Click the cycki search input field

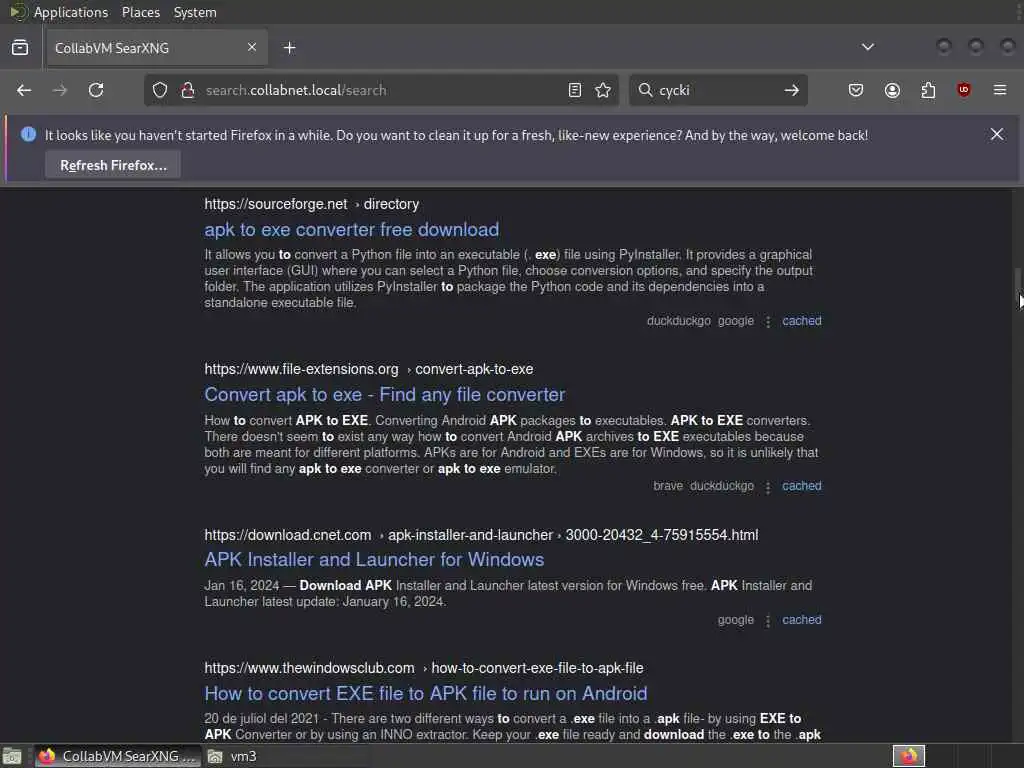pyautogui.click(x=718, y=90)
